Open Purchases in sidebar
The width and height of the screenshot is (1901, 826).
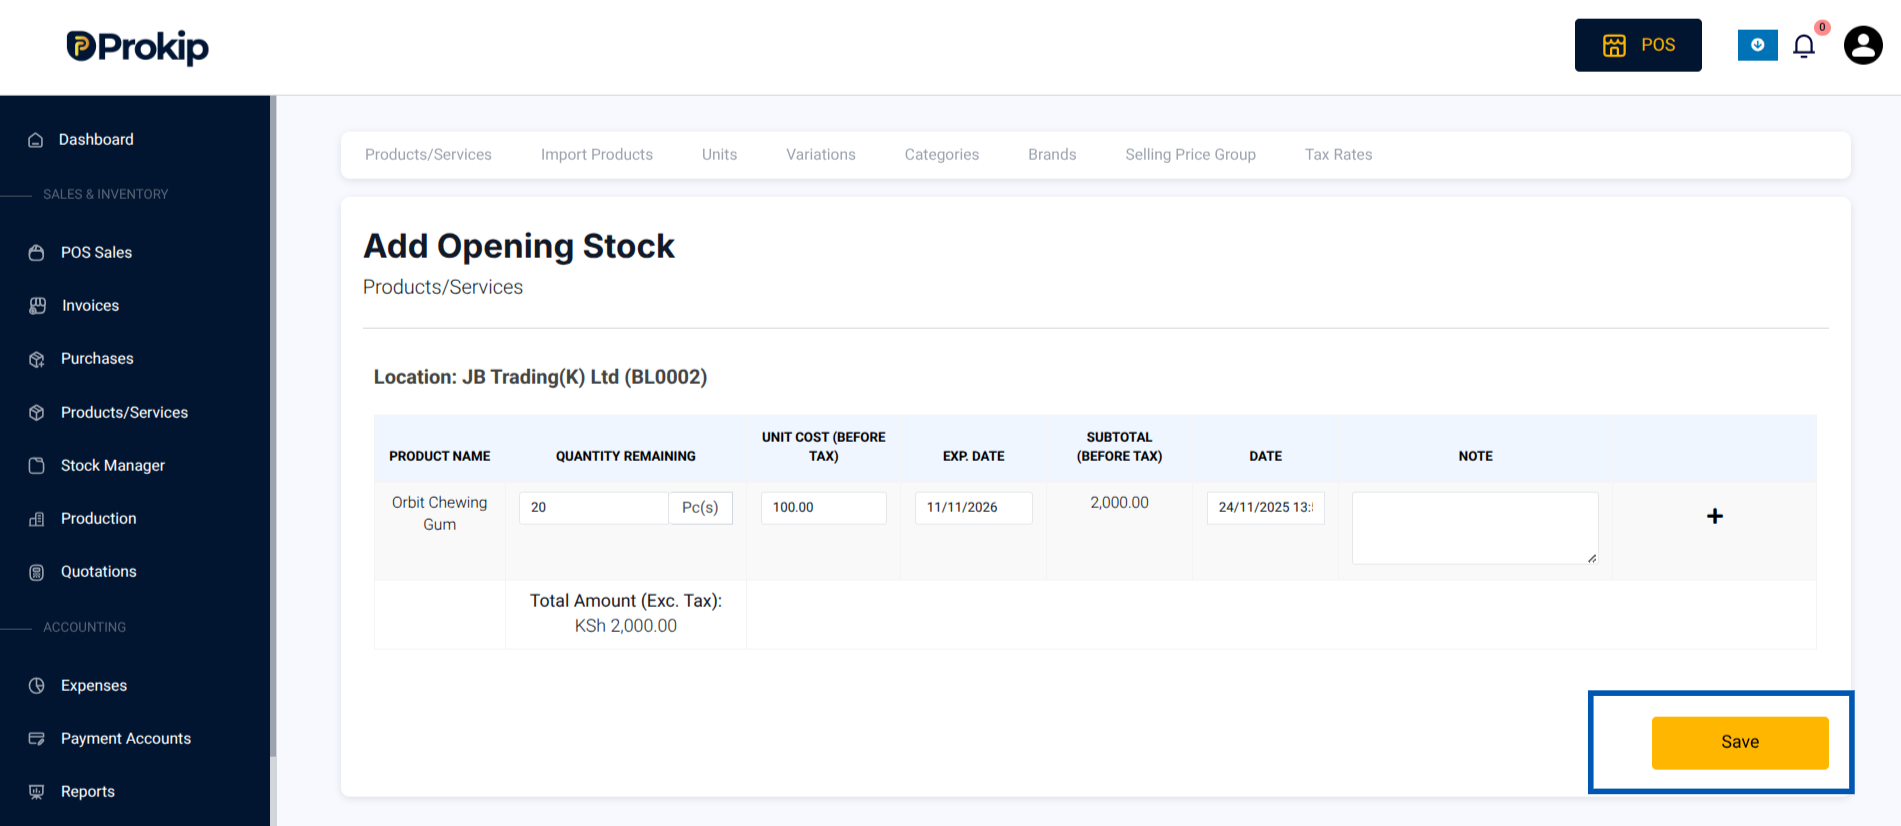[97, 358]
